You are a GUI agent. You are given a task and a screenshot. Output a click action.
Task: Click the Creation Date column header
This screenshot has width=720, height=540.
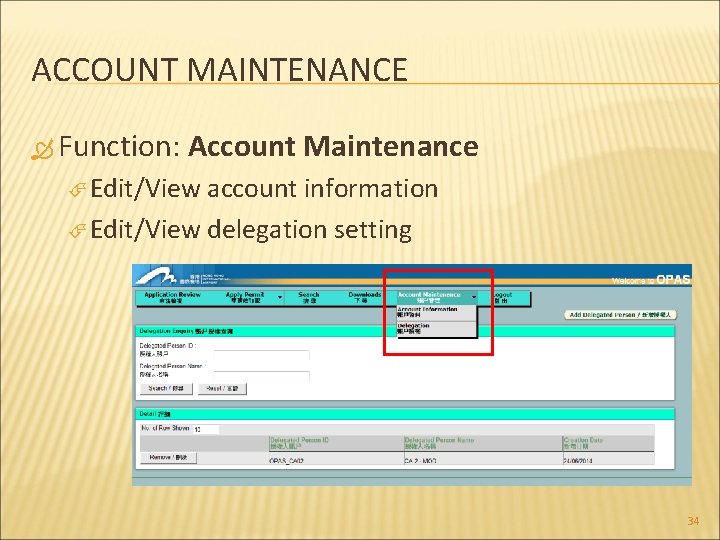click(608, 443)
